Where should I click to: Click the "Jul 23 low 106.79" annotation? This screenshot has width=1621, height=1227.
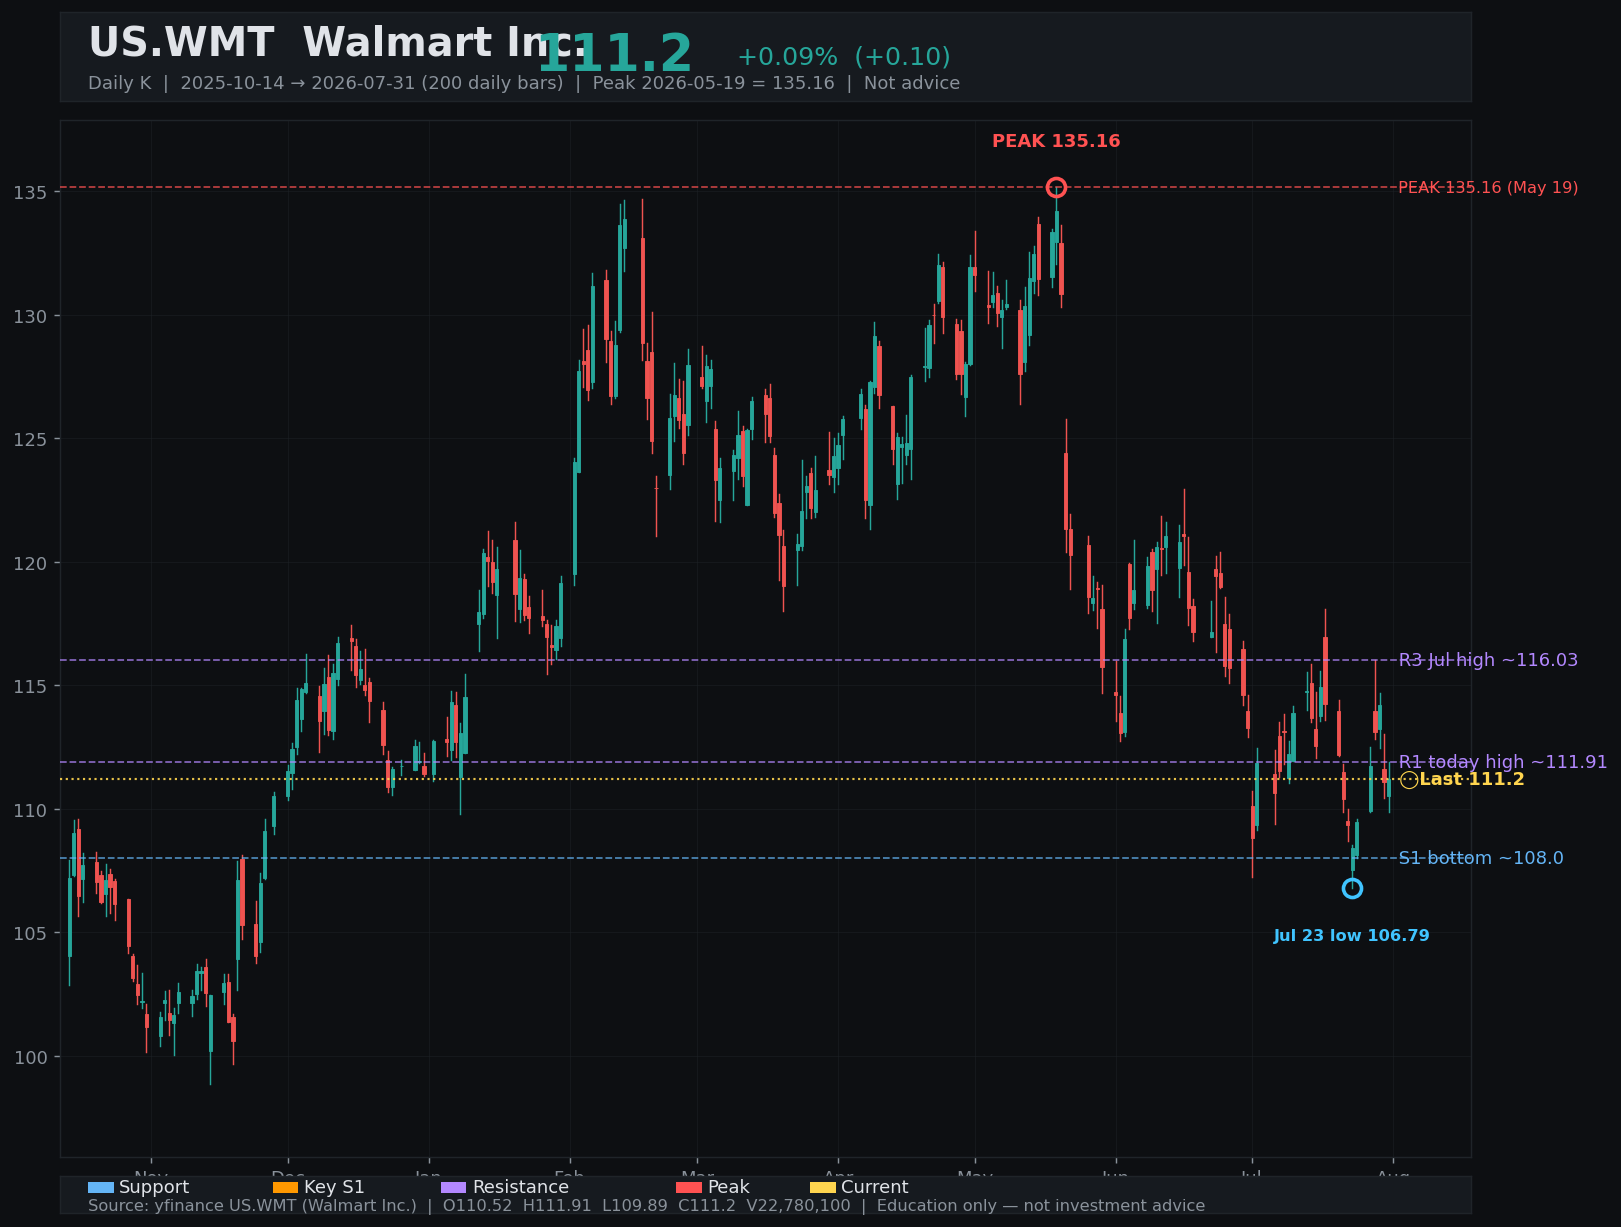click(x=1352, y=936)
